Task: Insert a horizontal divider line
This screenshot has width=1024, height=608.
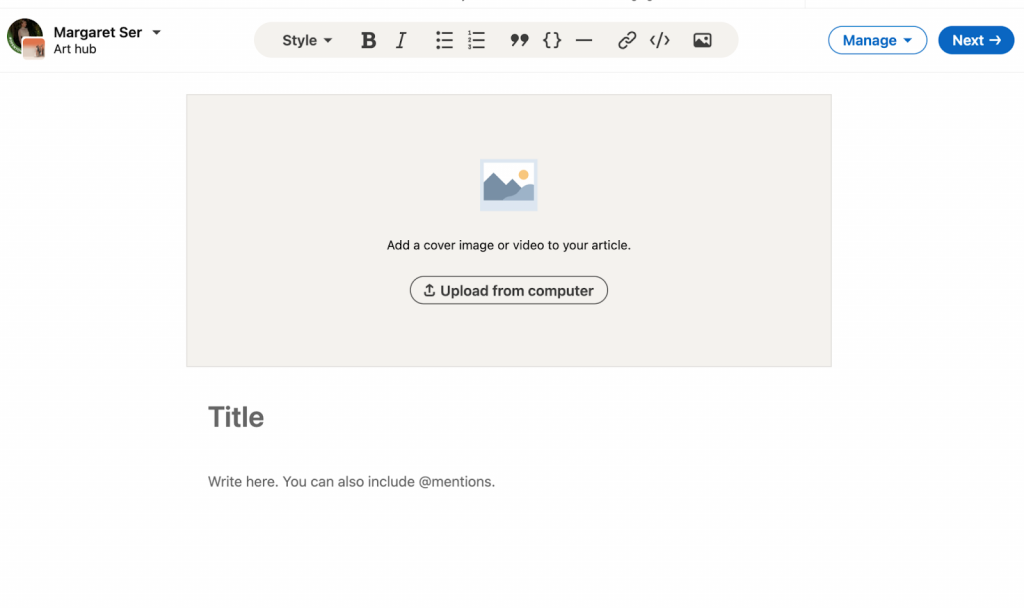Action: tap(584, 41)
